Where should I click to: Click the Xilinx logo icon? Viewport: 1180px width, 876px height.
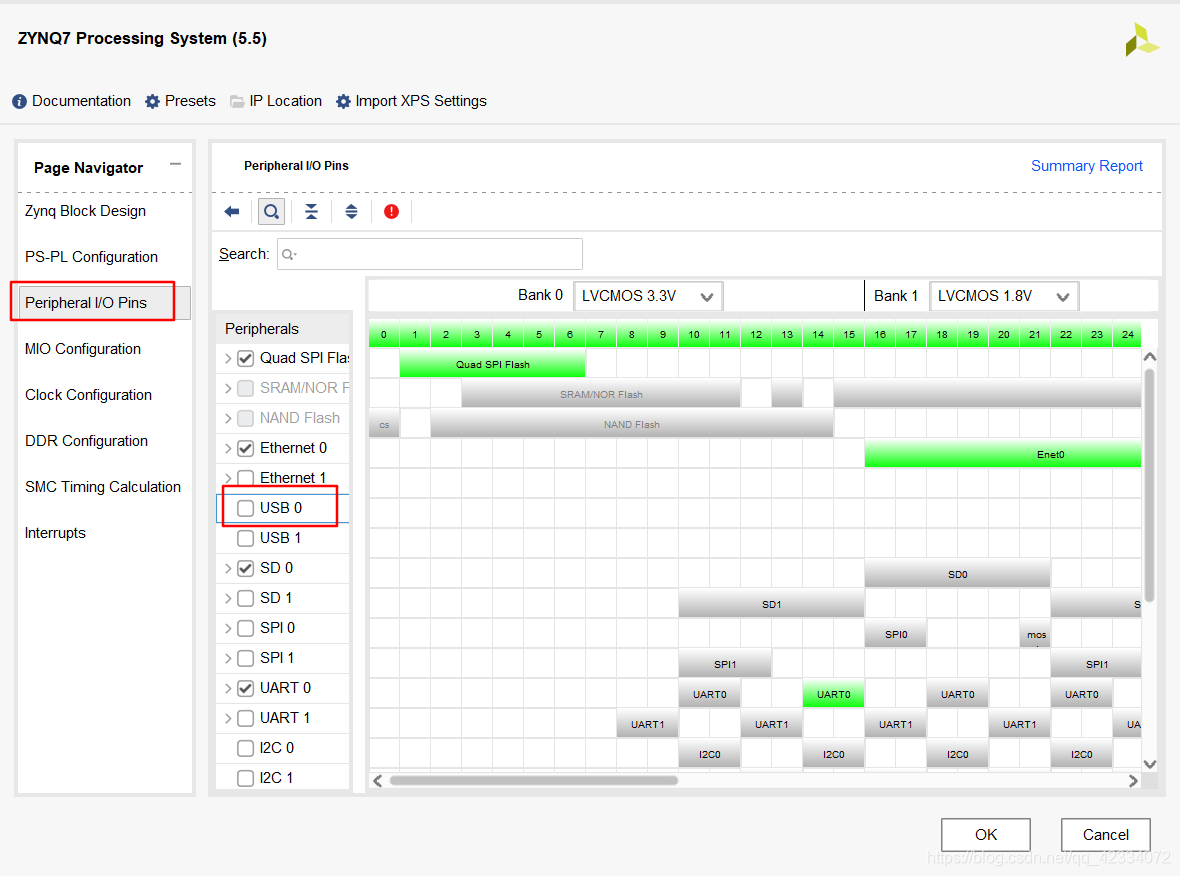[1142, 40]
